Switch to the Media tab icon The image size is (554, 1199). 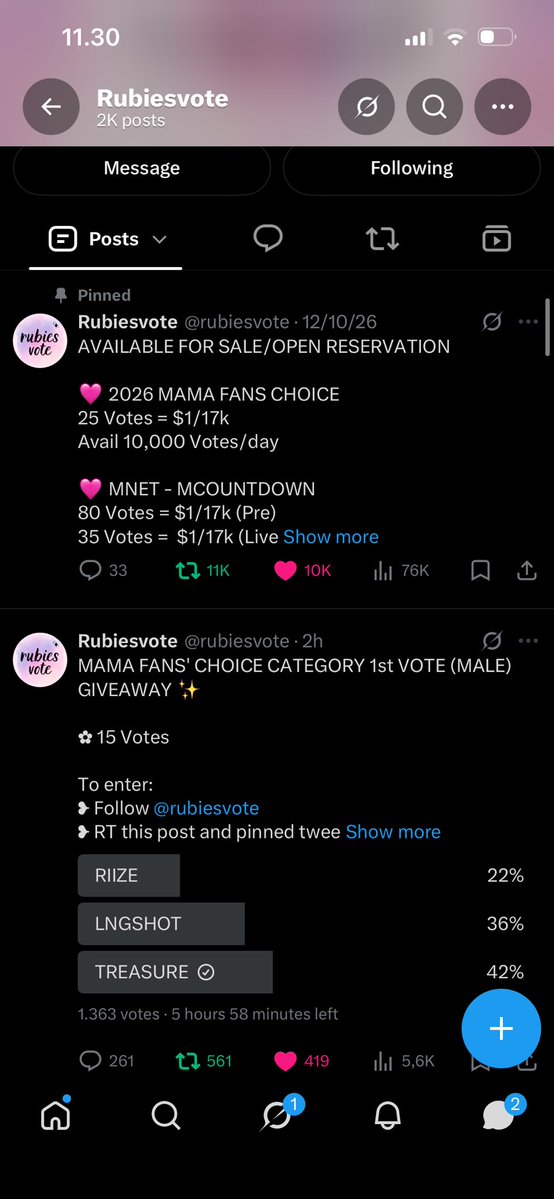point(497,239)
